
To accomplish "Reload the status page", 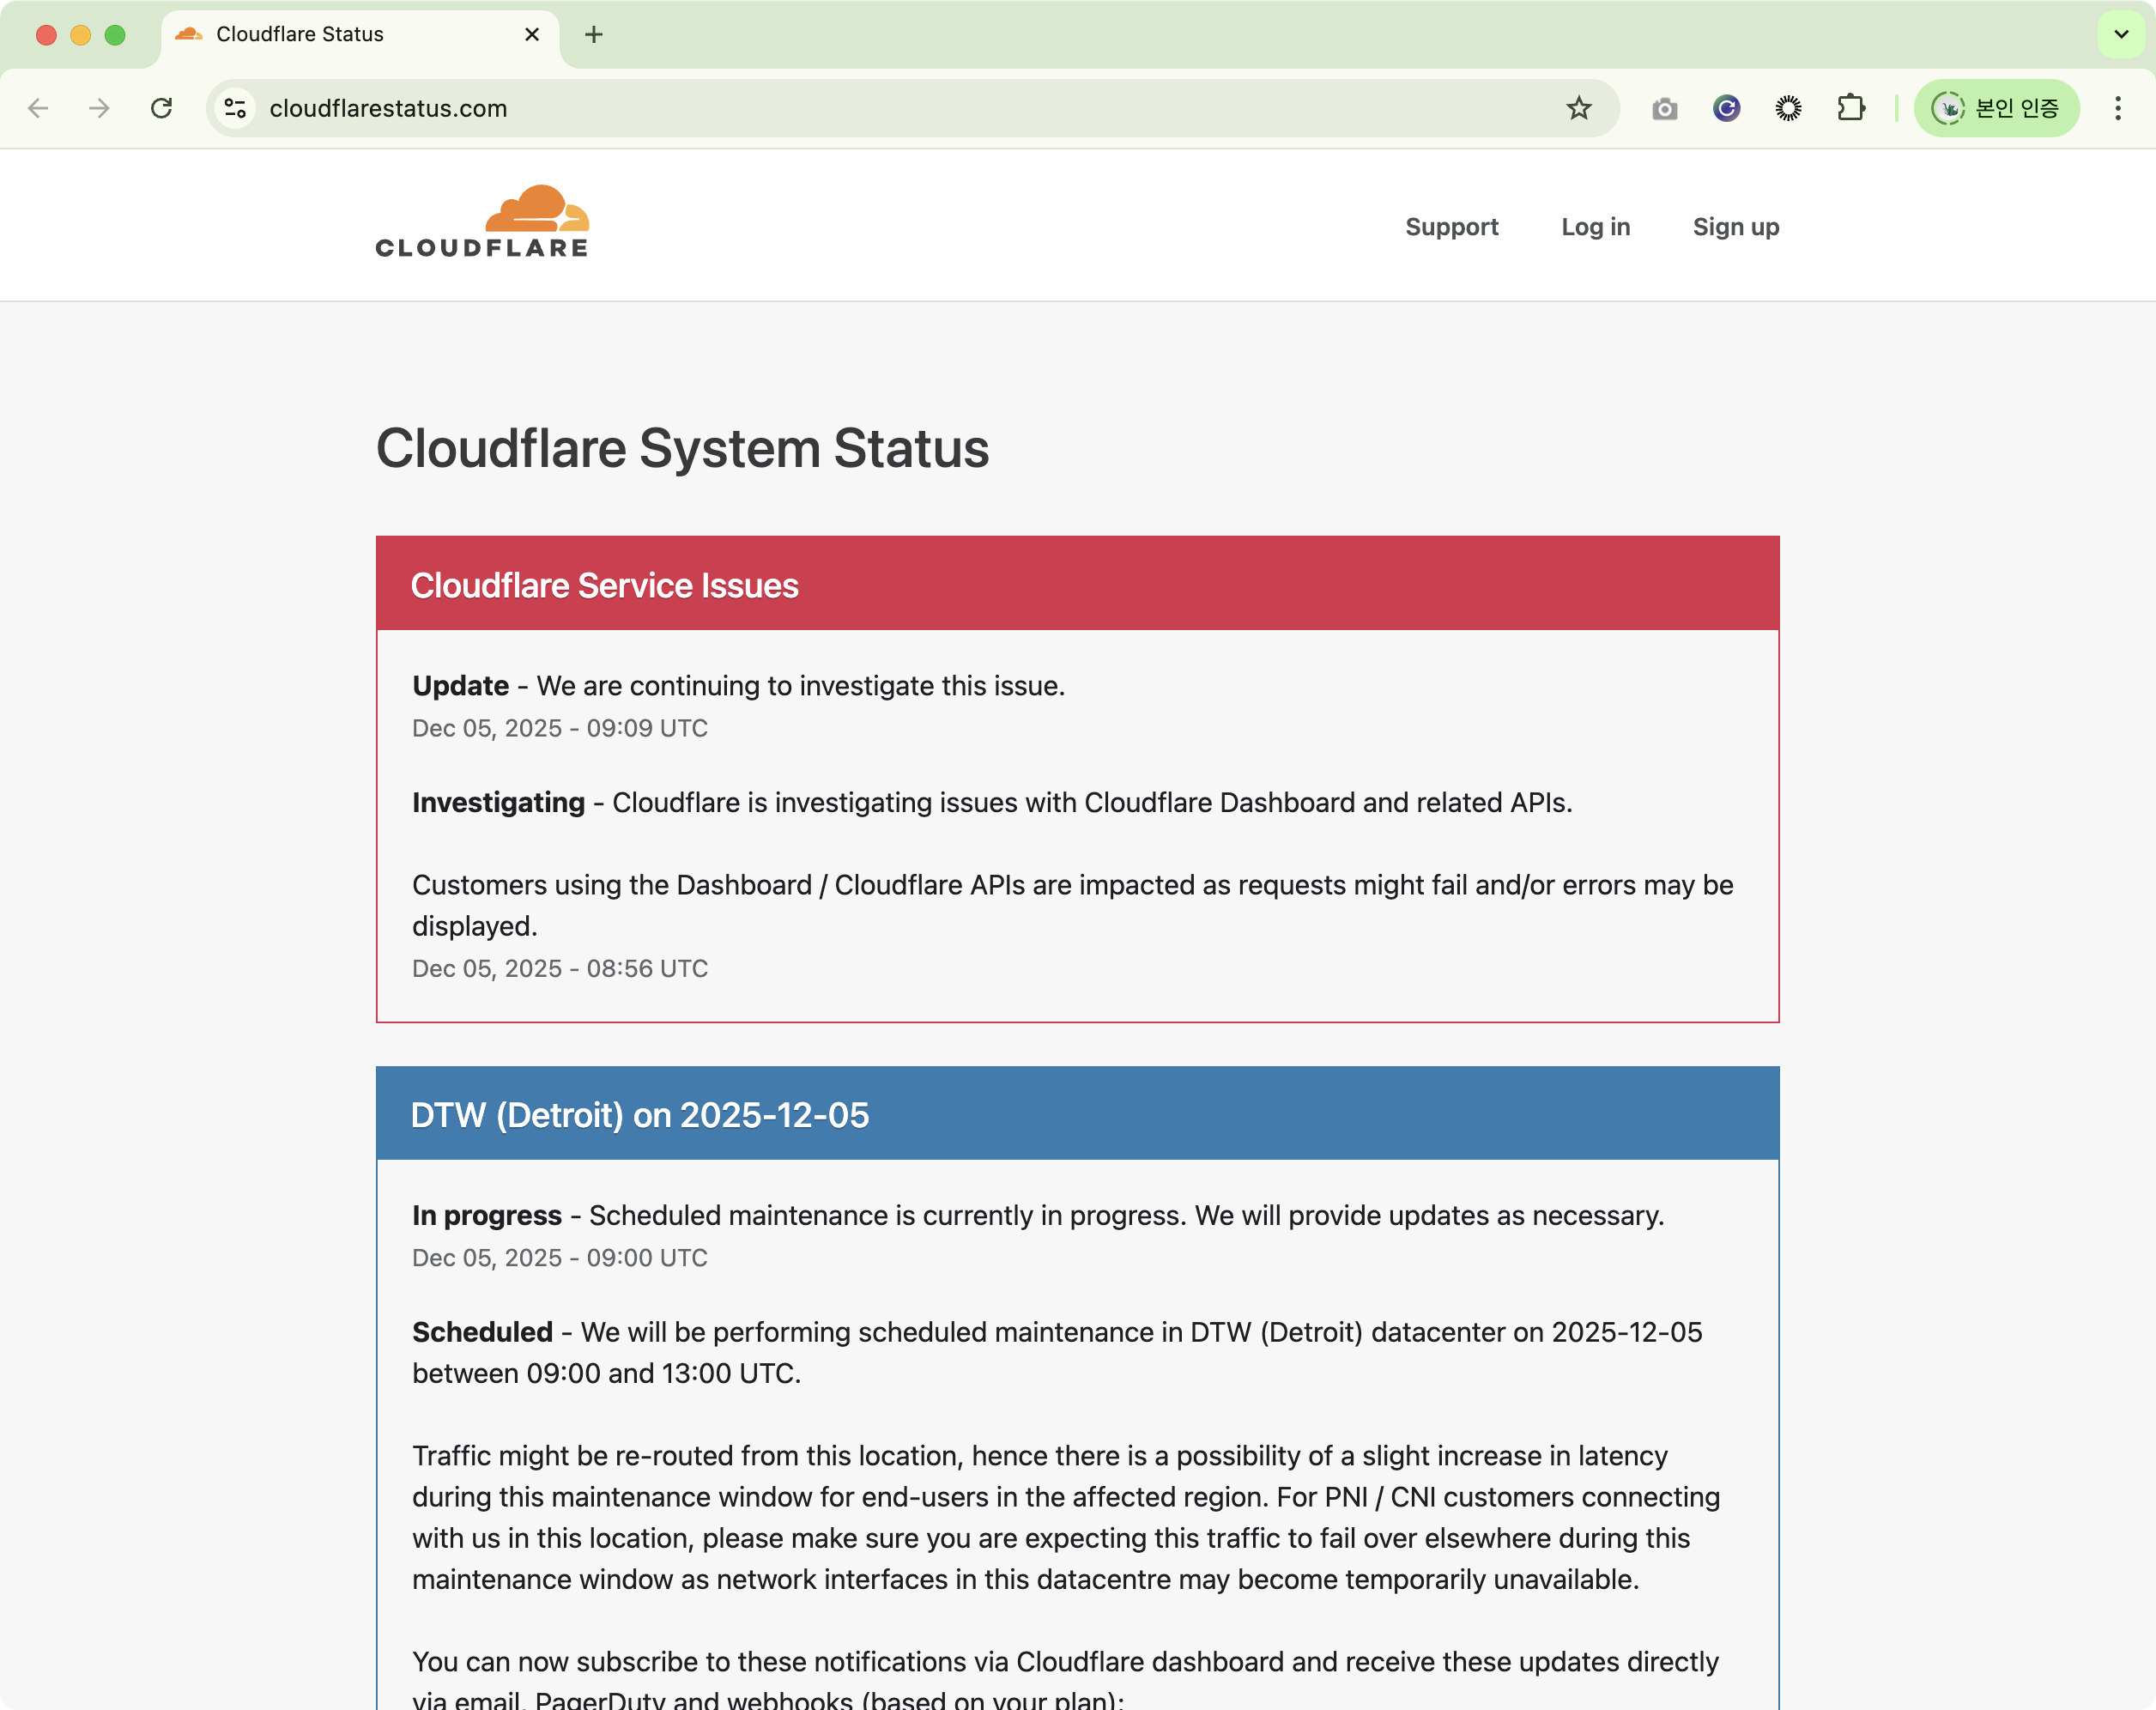I will (161, 108).
